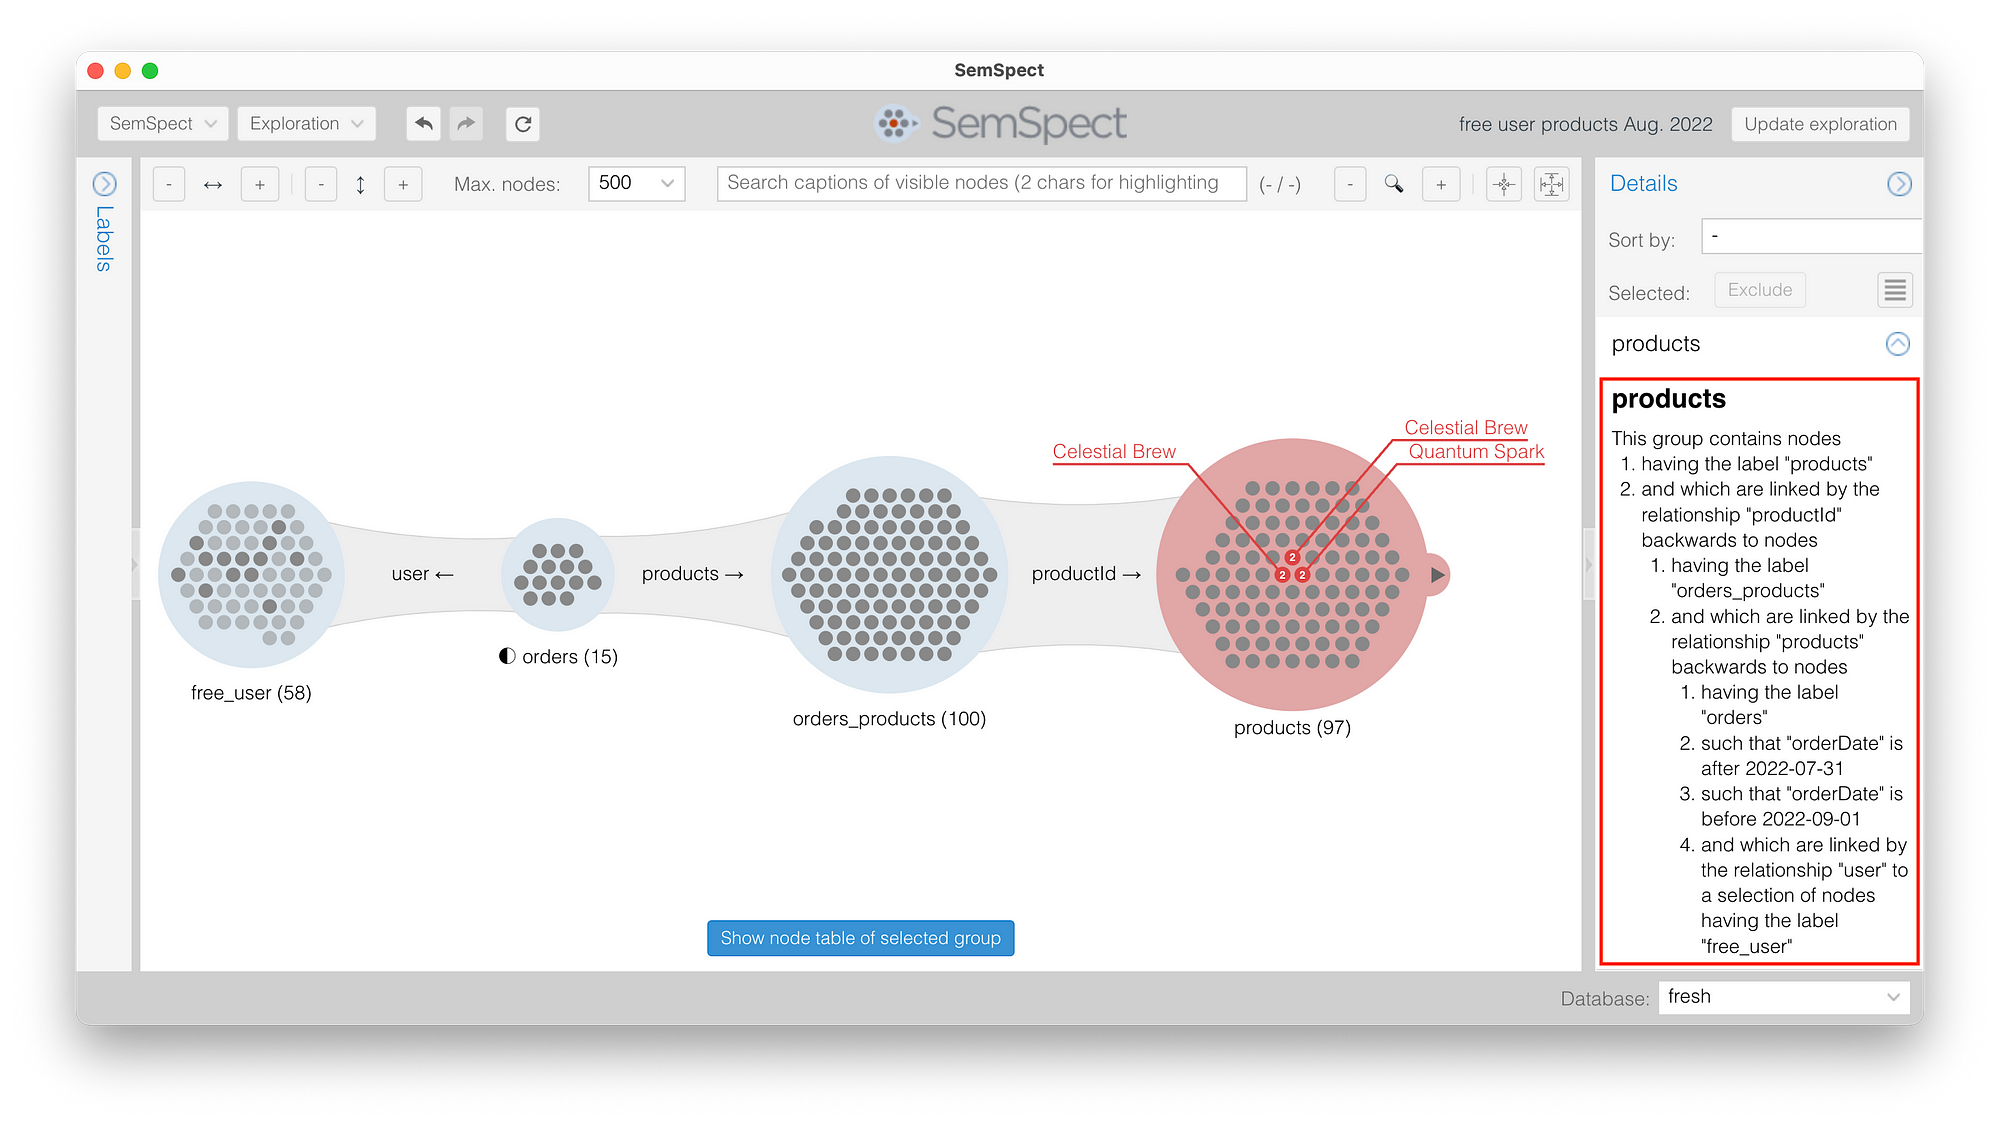Toggle the orders half-circle indicator
This screenshot has height=1126, width=2000.
pyautogui.click(x=508, y=656)
